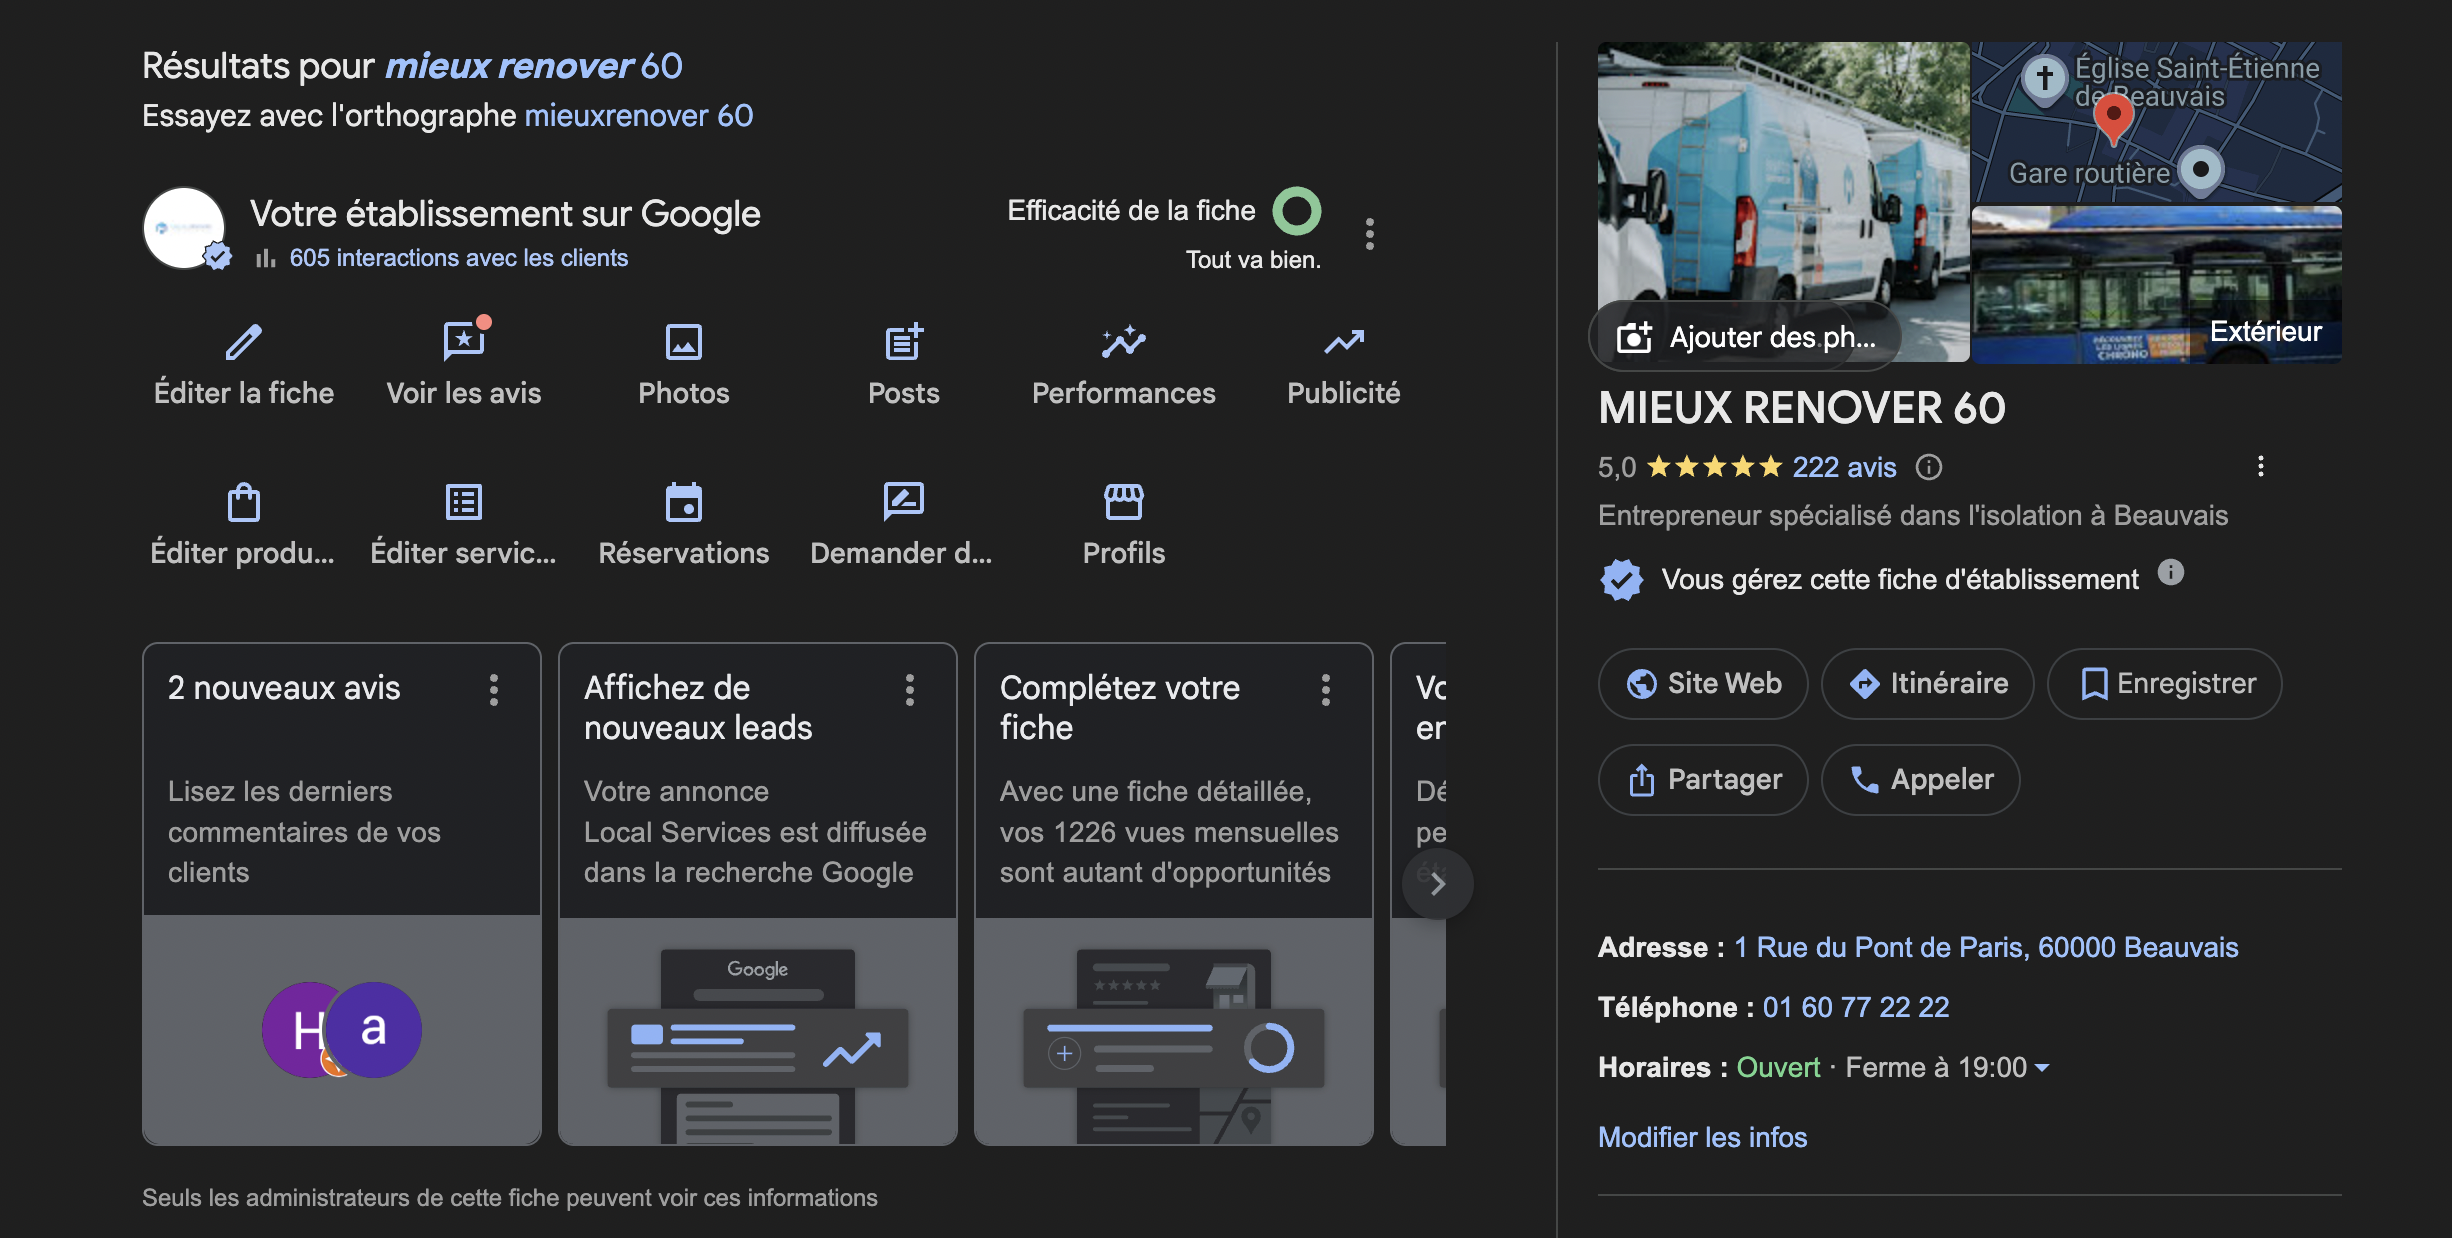
Task: Open Performances sparkline icon
Action: (x=1123, y=343)
